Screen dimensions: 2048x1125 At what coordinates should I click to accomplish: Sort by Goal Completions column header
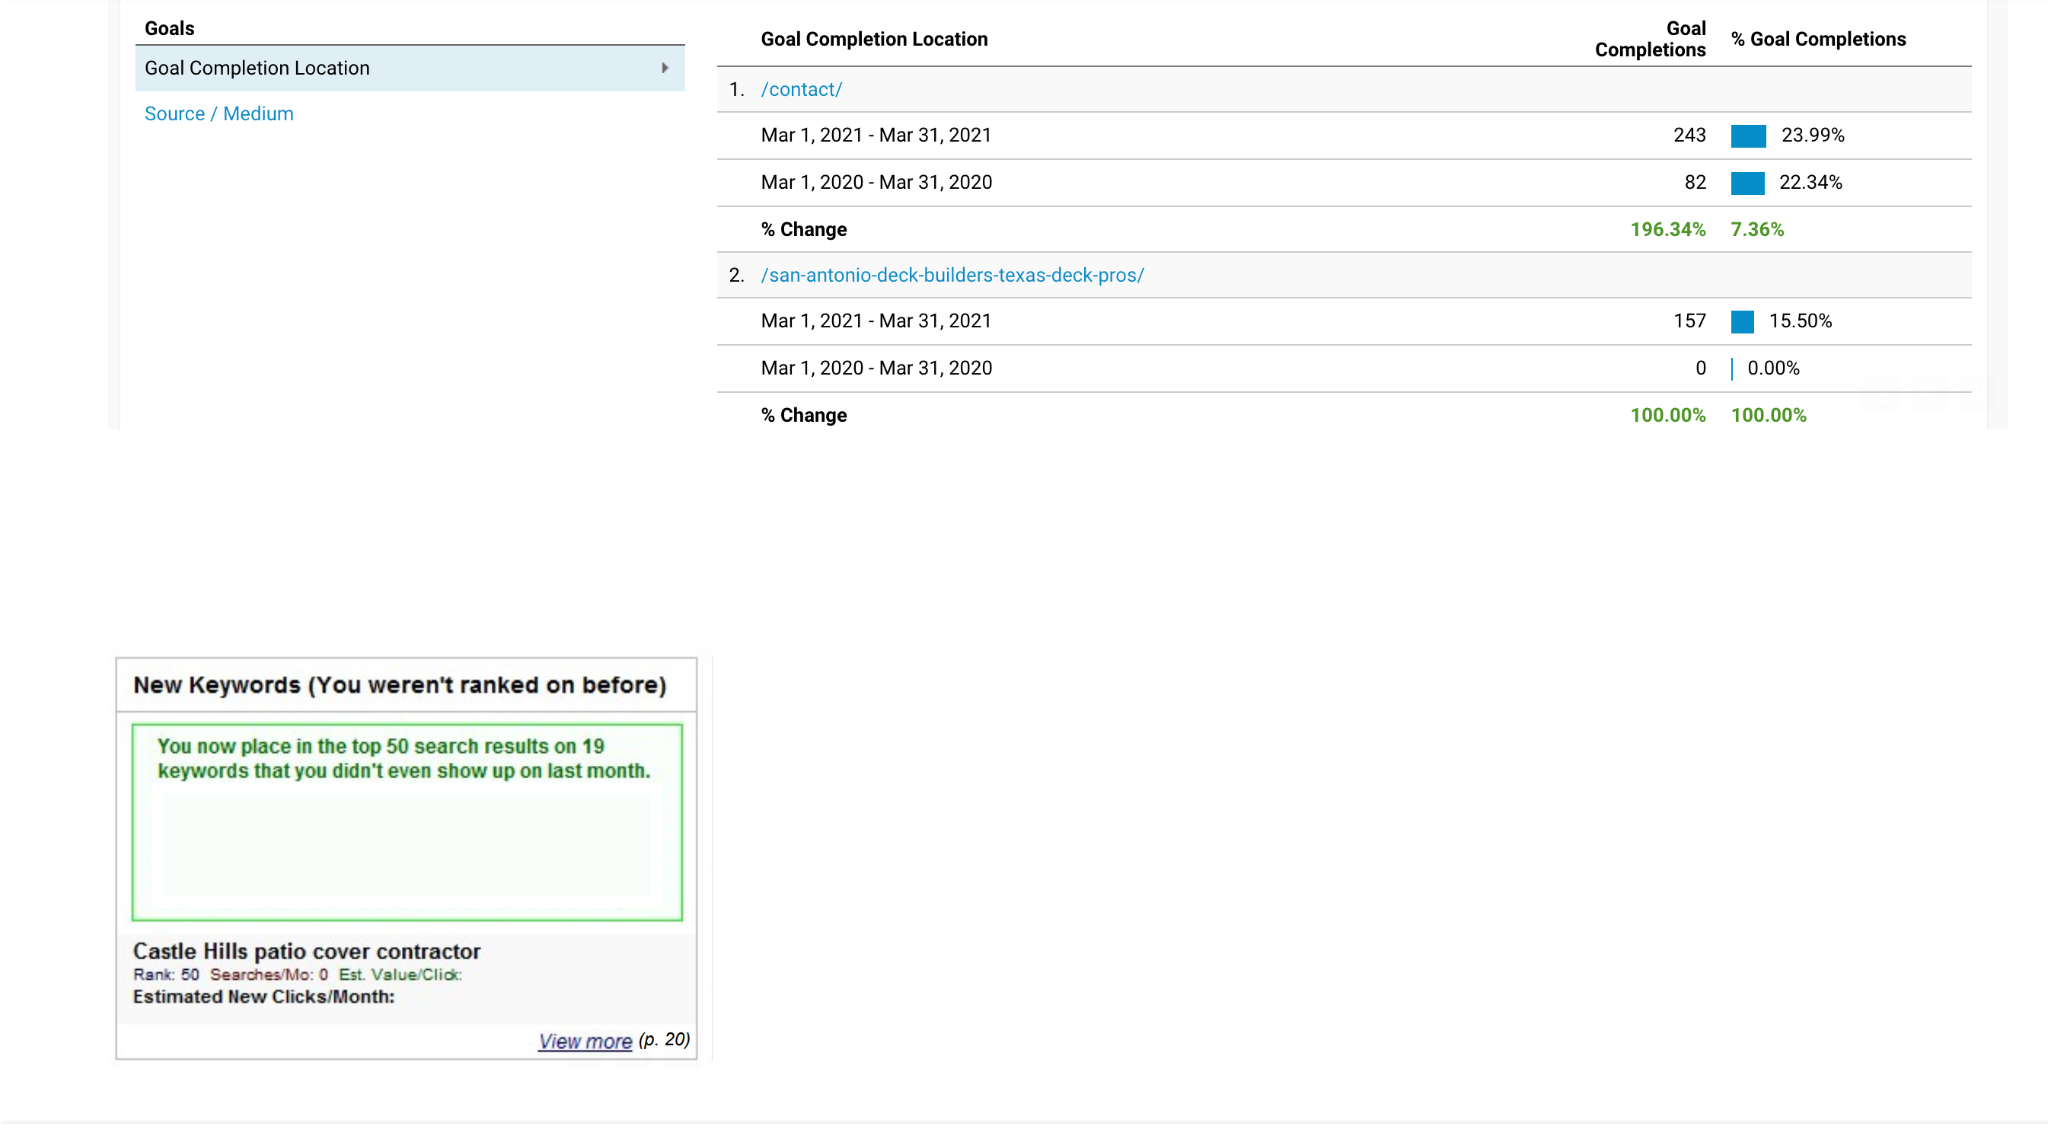click(1650, 39)
